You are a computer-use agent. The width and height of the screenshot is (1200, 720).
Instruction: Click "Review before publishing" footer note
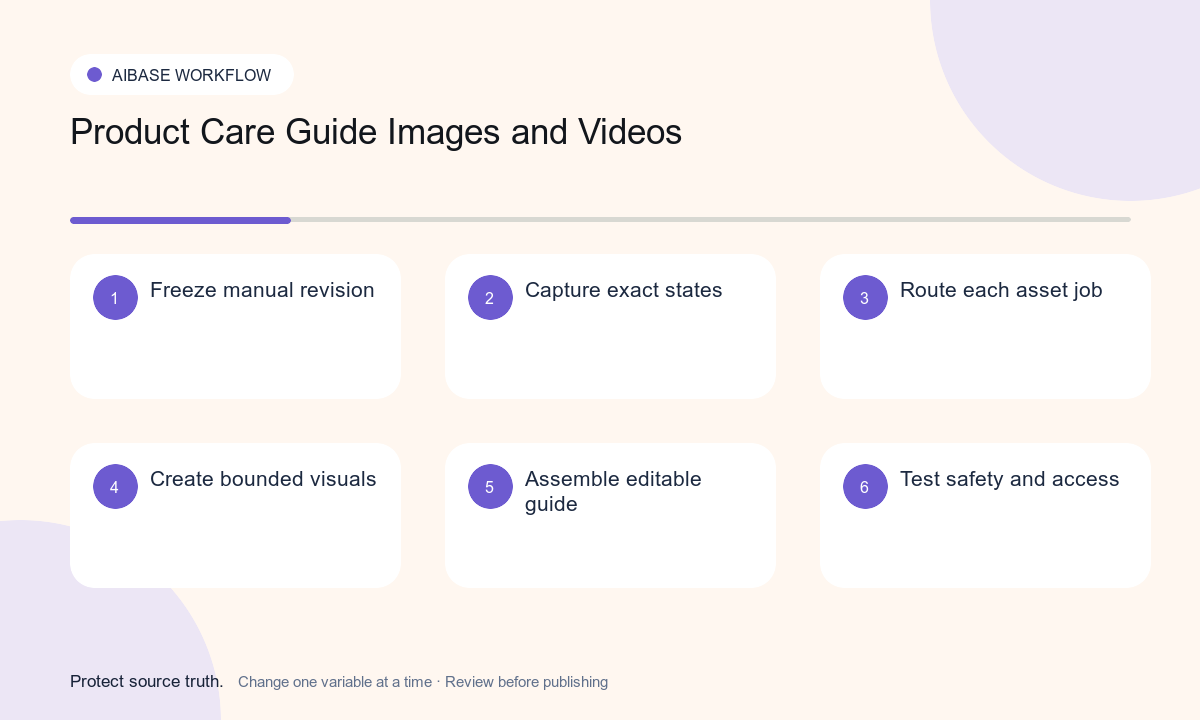[x=526, y=682]
